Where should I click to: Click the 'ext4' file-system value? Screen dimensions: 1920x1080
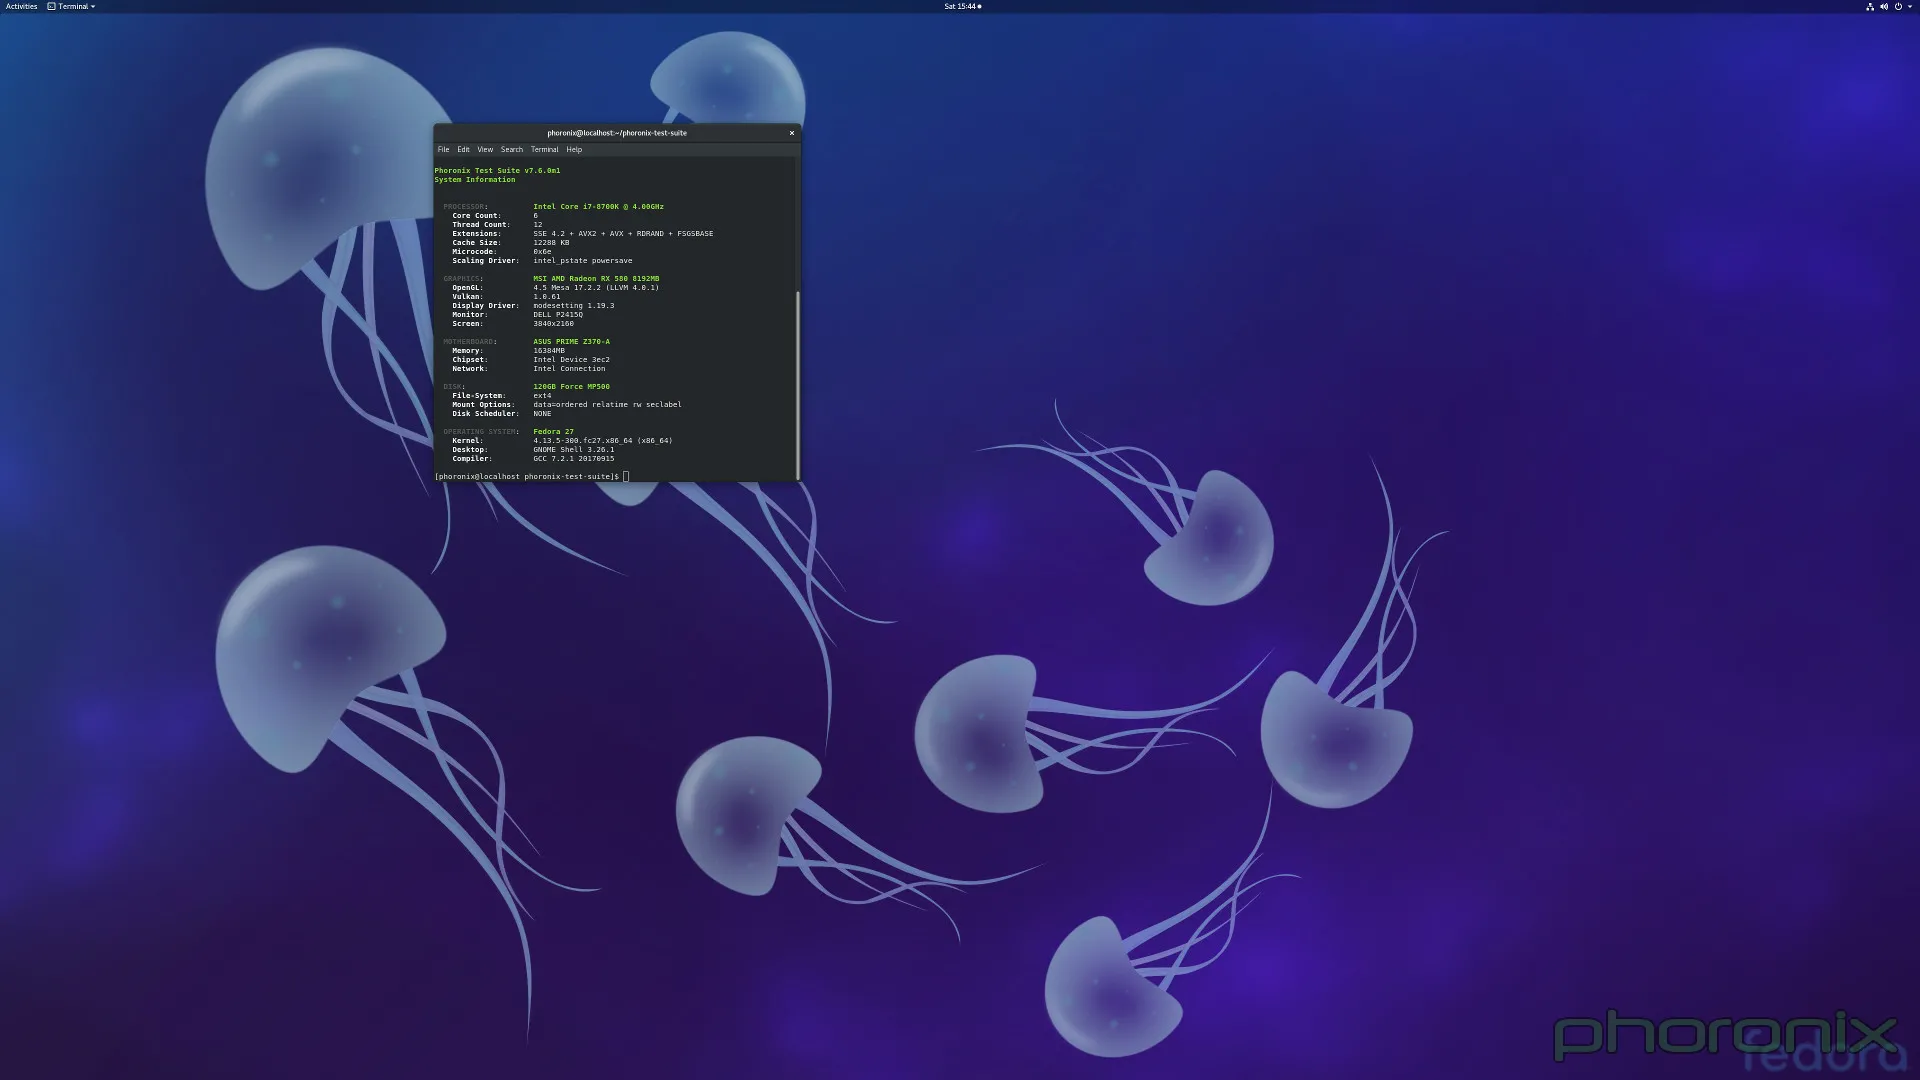[542, 396]
